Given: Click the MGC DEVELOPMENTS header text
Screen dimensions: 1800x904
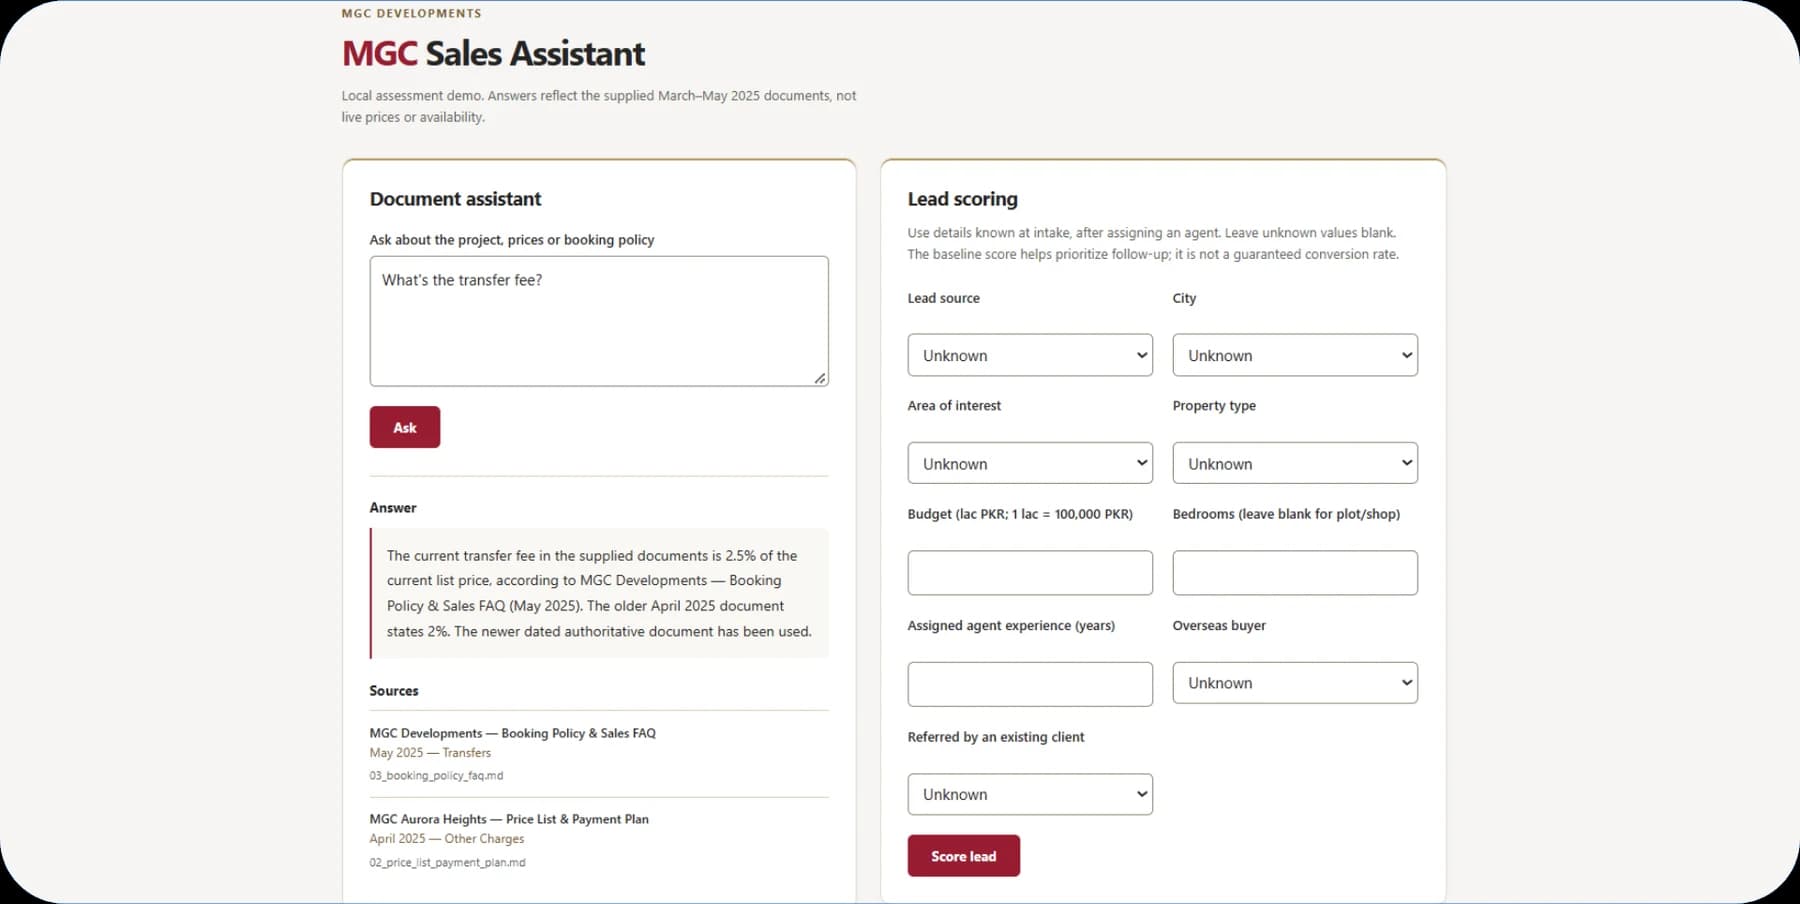Looking at the screenshot, I should [411, 13].
